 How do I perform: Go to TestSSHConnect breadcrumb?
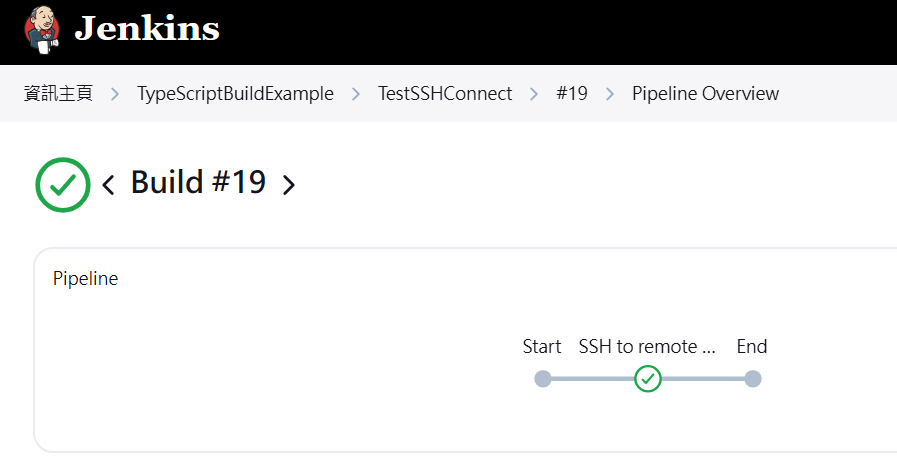click(x=445, y=93)
